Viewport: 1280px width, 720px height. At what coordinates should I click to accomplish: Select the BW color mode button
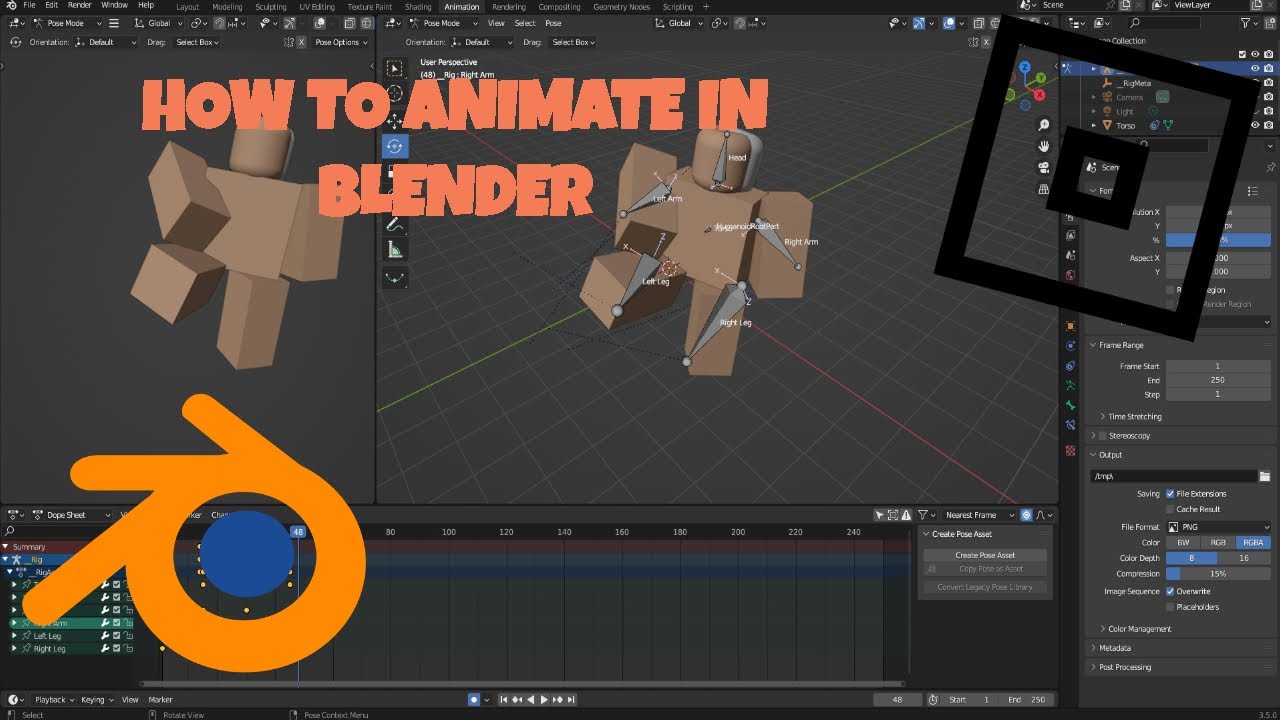pos(1183,543)
